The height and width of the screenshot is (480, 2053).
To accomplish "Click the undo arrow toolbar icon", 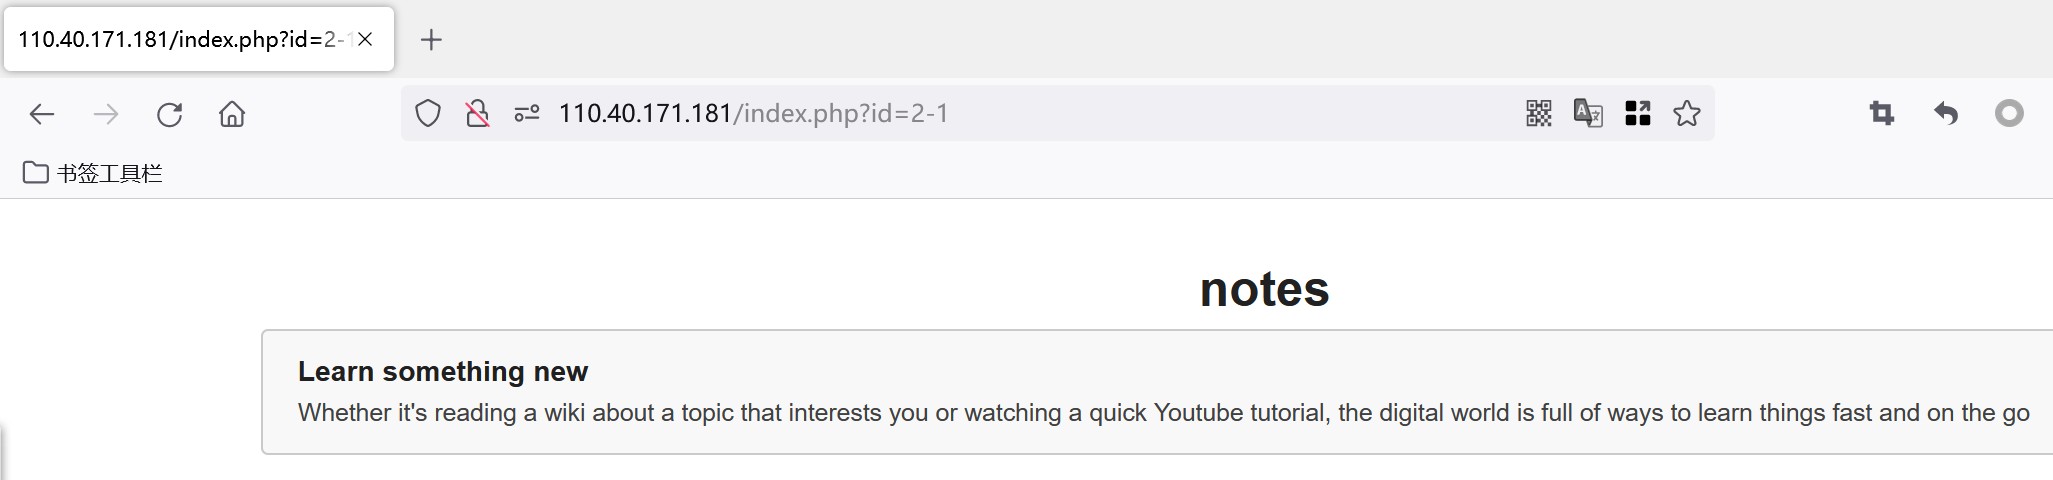I will click(1945, 114).
